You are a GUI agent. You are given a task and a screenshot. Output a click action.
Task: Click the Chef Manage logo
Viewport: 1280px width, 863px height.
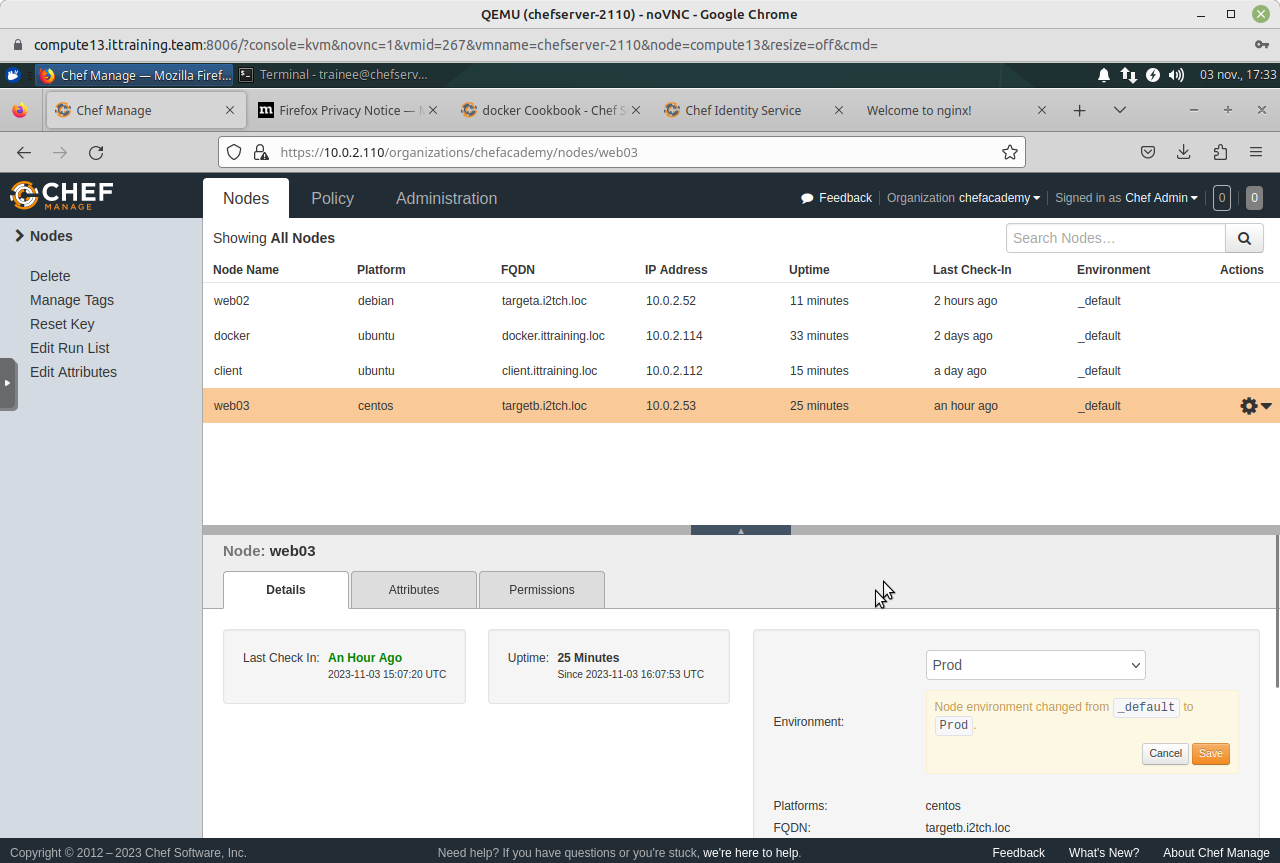point(62,195)
